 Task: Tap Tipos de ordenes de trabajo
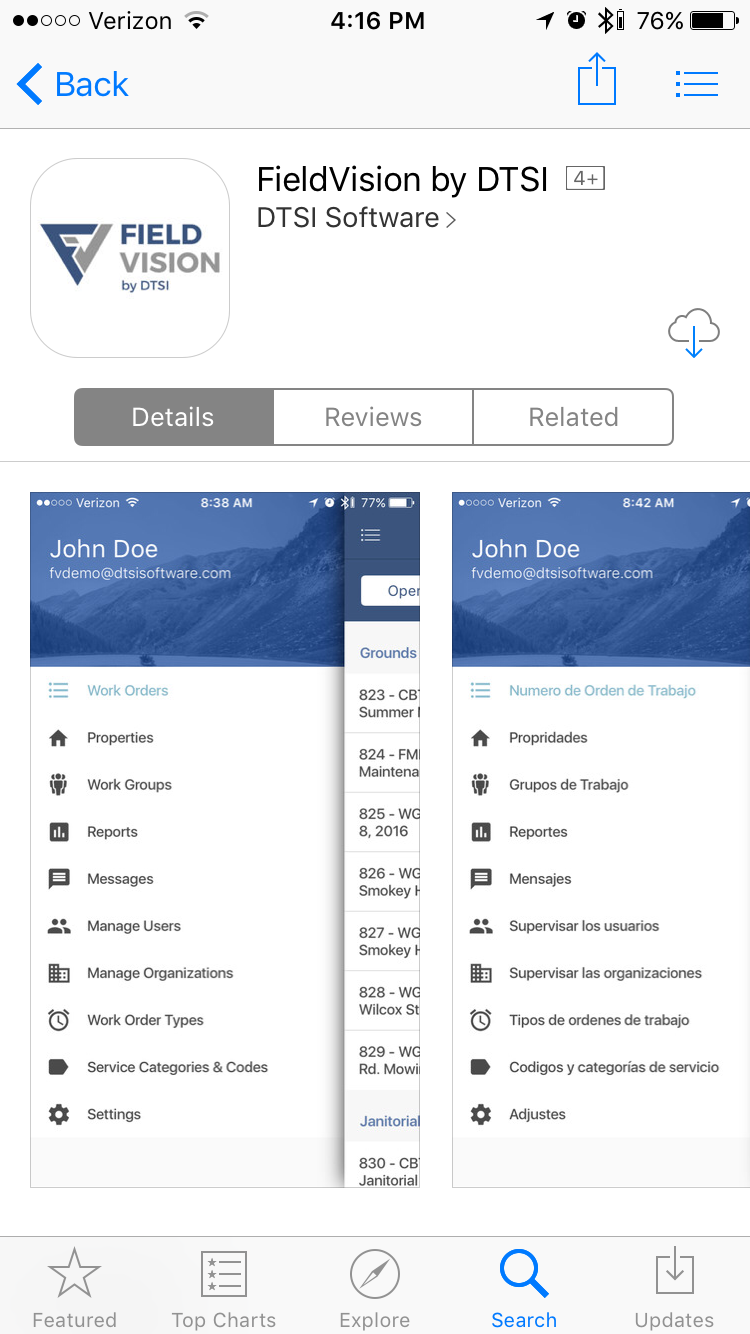tap(599, 1020)
